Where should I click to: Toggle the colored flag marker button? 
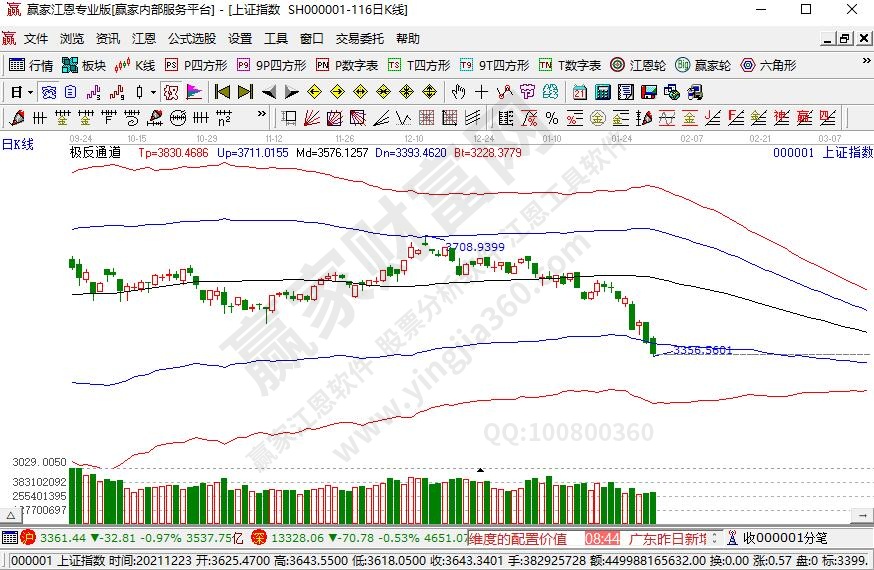coord(194,92)
